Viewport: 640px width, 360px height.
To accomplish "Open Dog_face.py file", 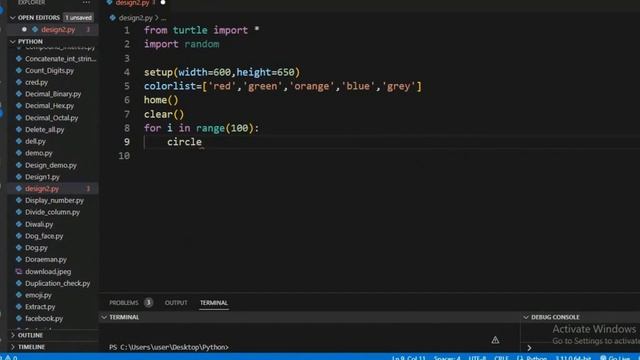I will [x=44, y=236].
